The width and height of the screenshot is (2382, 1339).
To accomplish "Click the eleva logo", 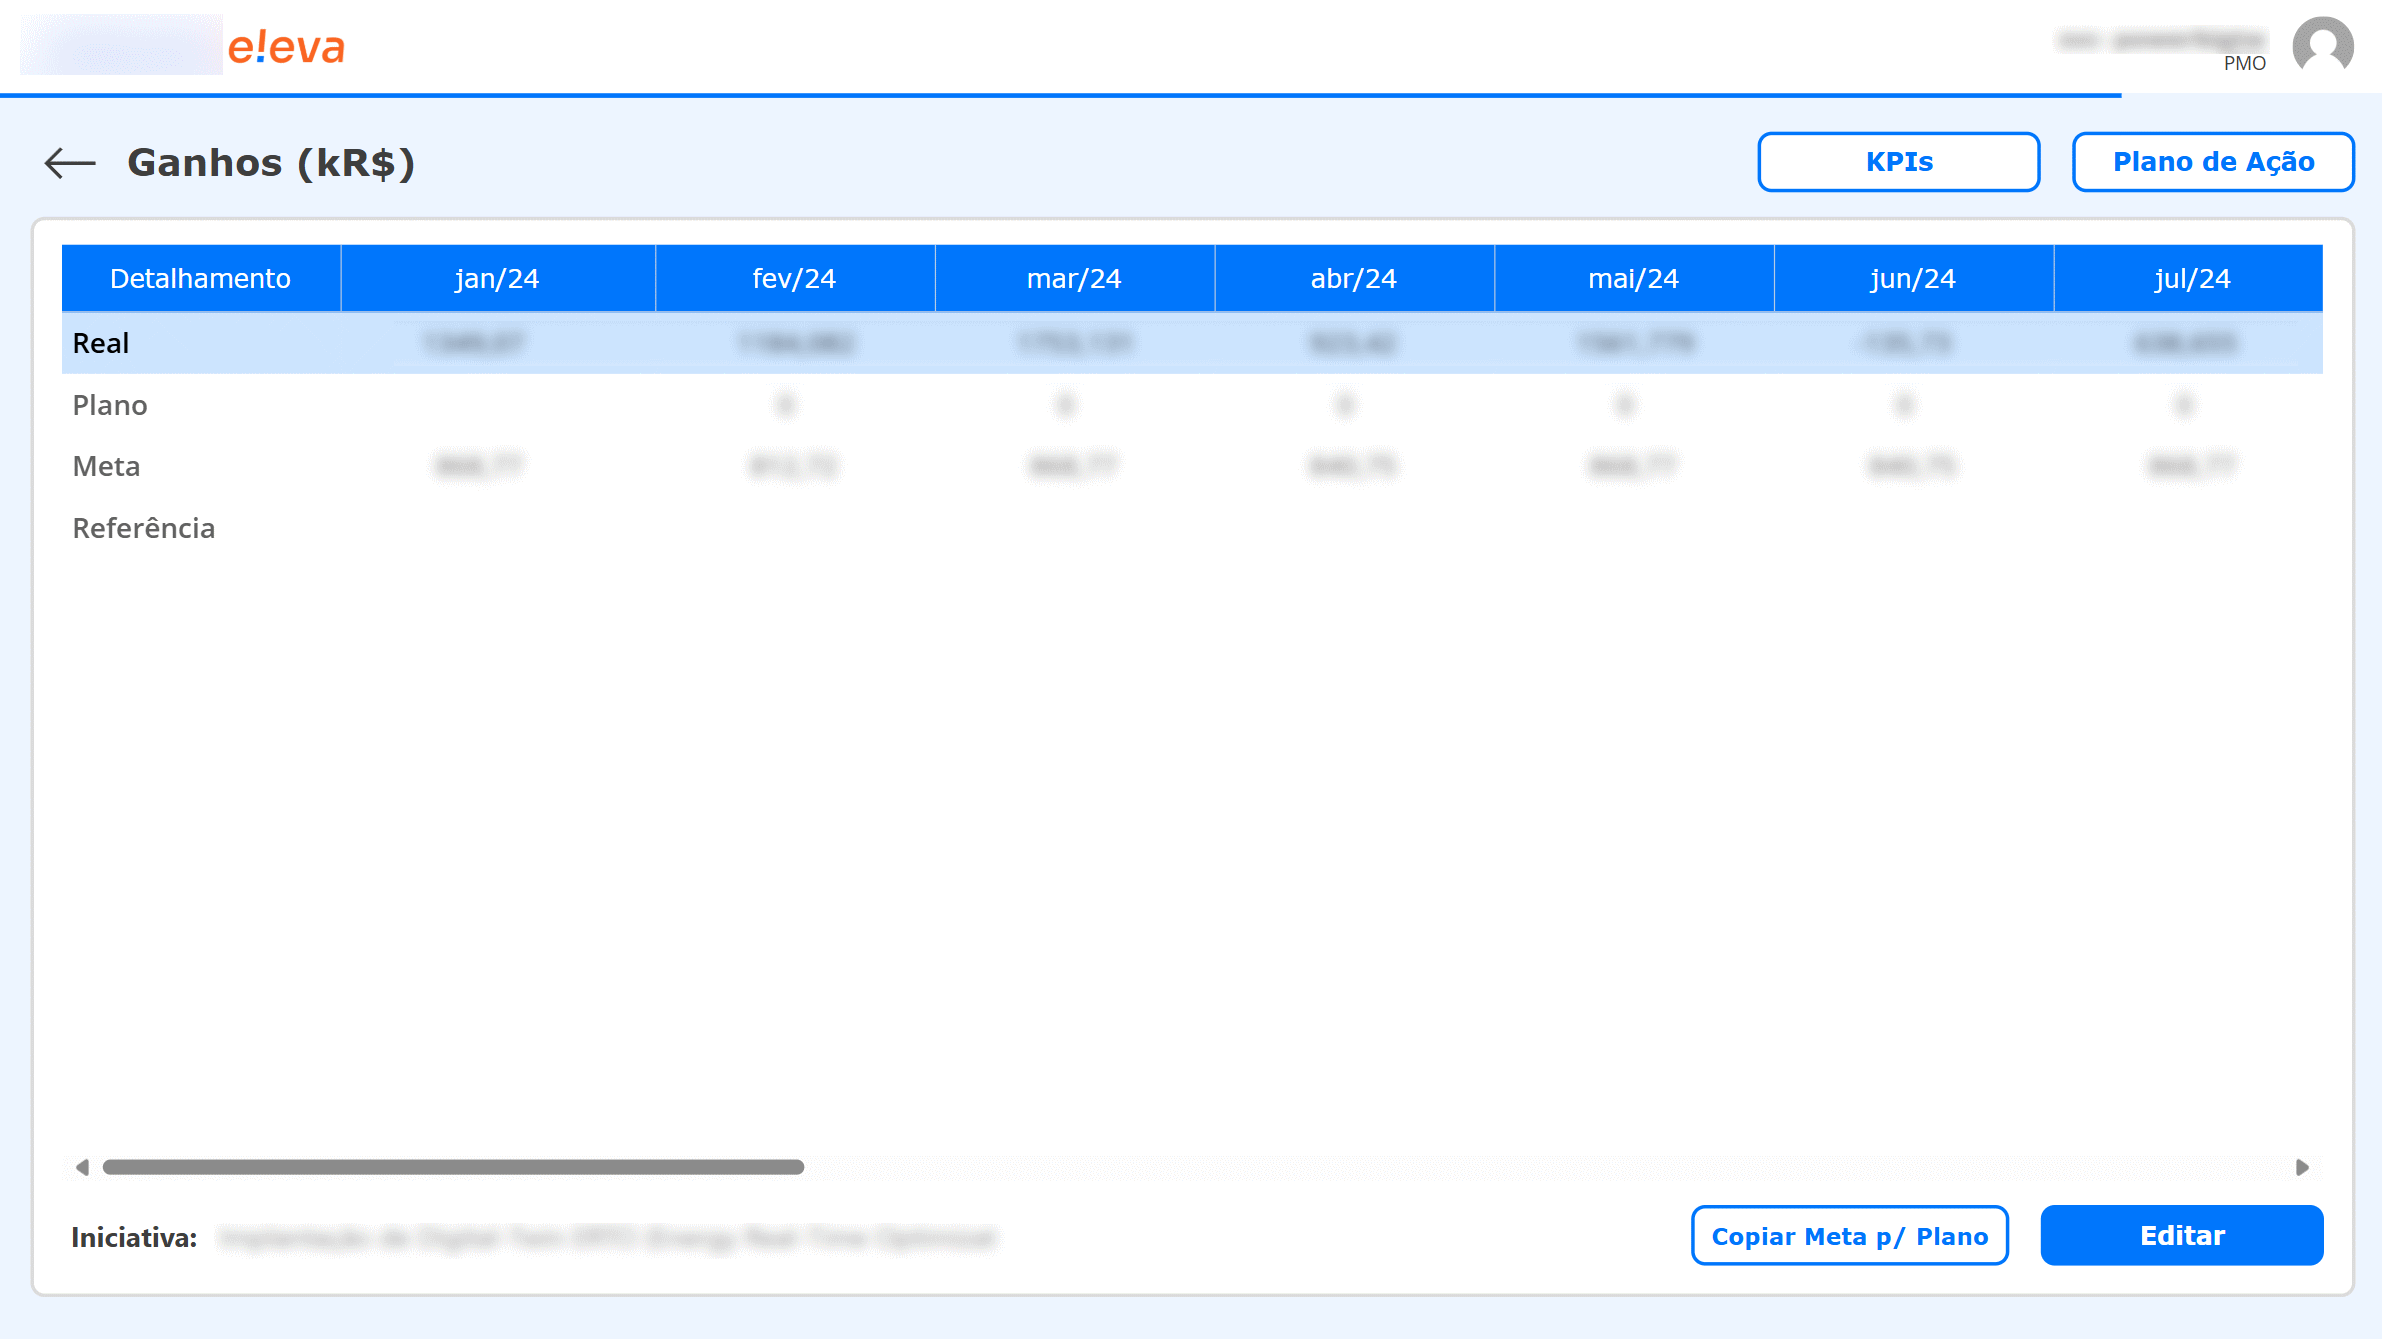I will pyautogui.click(x=287, y=45).
